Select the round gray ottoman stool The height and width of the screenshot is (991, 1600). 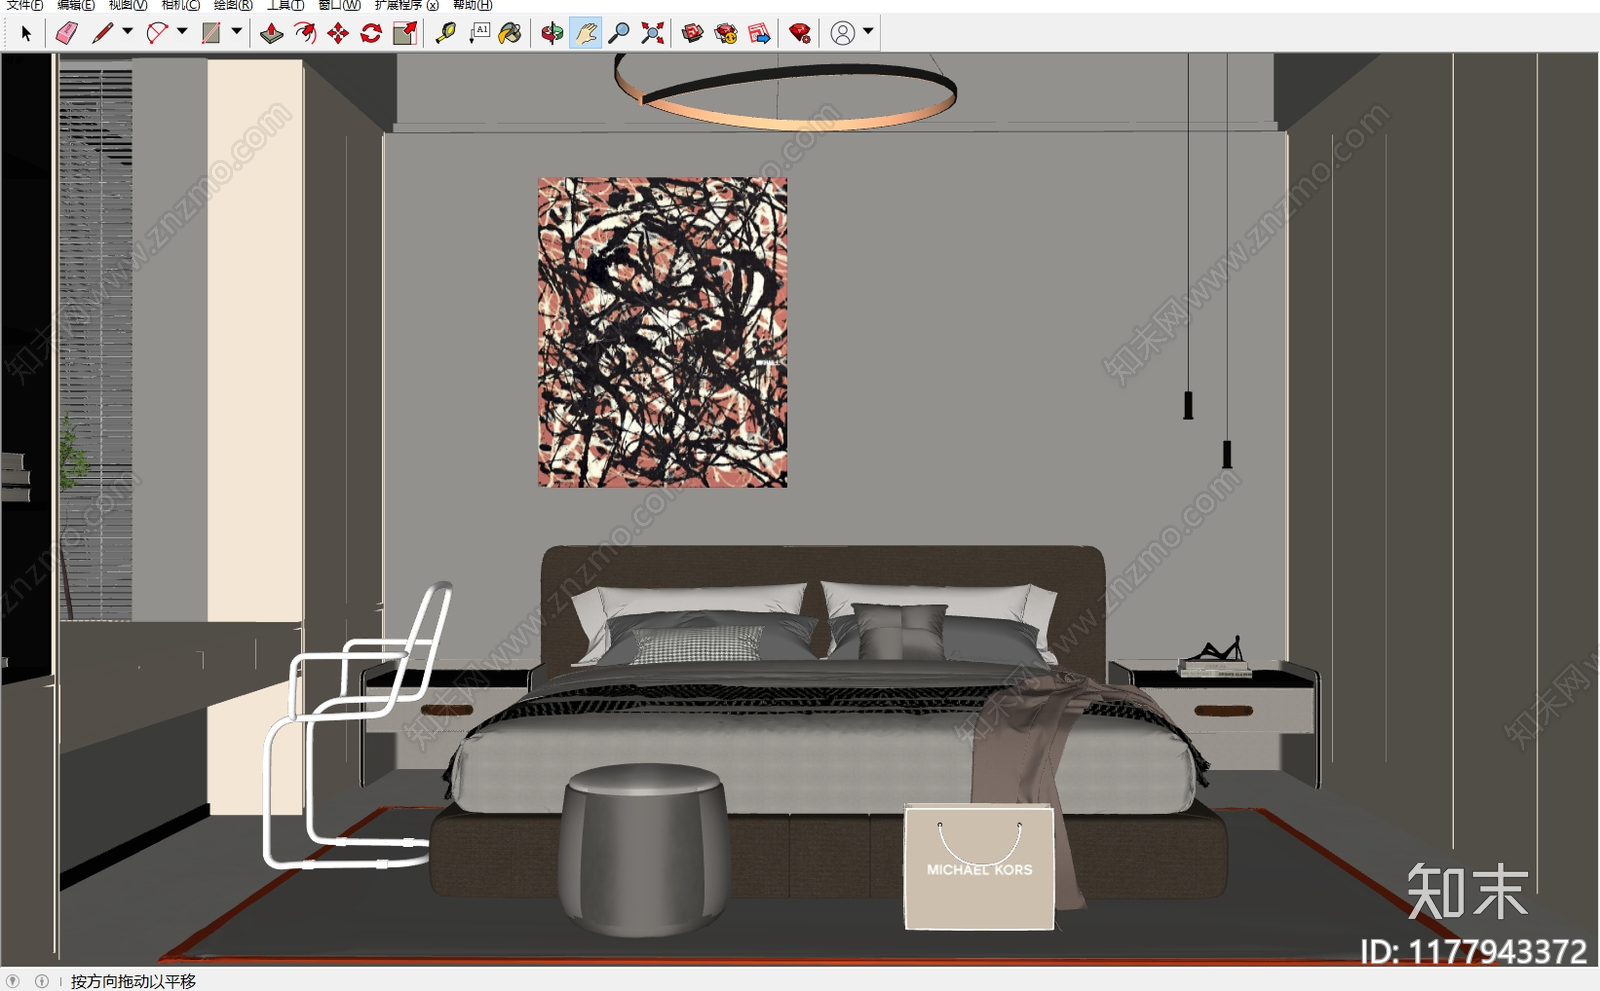click(644, 848)
